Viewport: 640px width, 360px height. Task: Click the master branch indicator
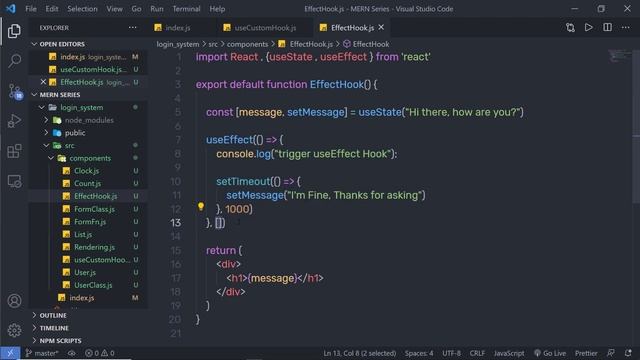click(42, 353)
